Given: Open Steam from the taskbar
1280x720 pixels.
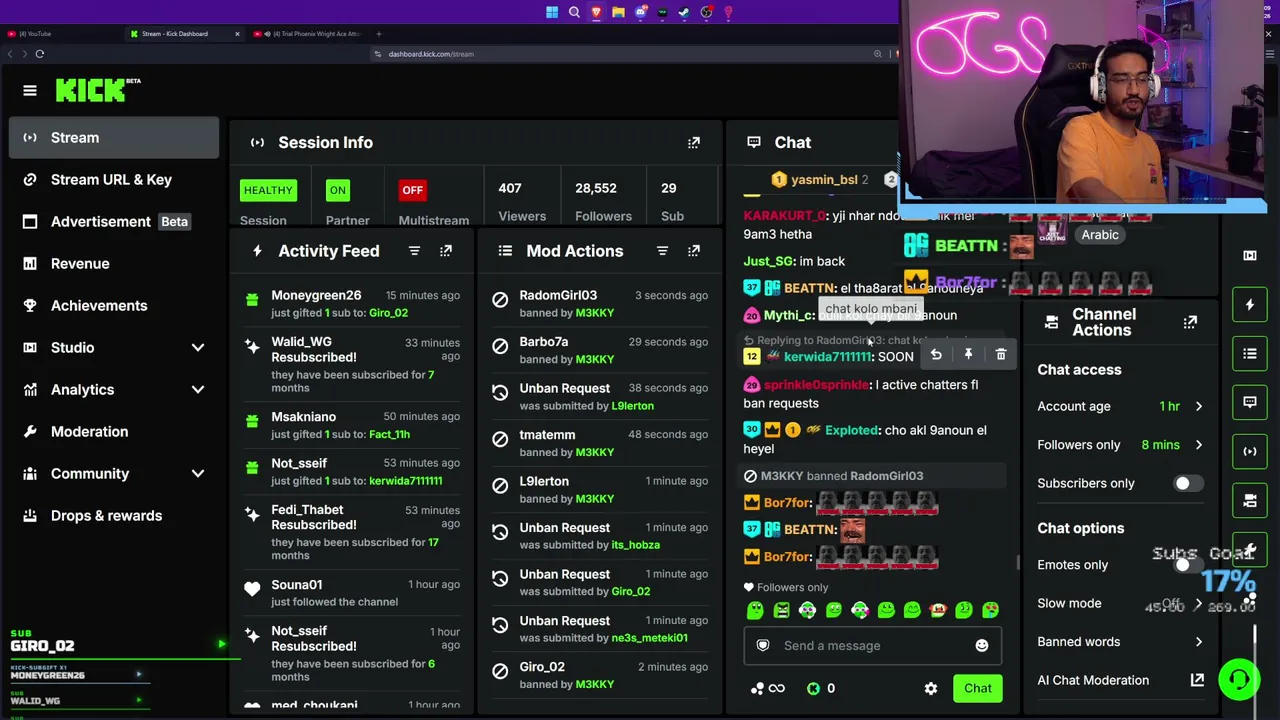Looking at the screenshot, I should tap(684, 13).
